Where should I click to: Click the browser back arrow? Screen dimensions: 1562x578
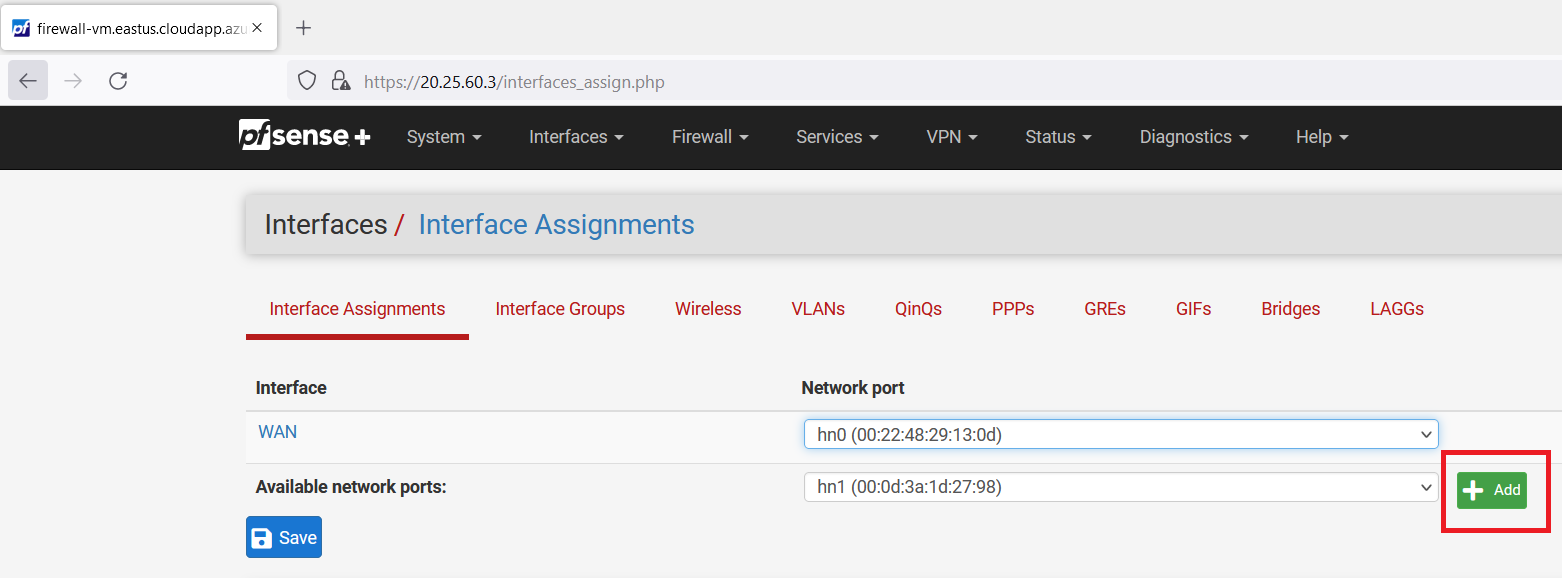coord(28,81)
